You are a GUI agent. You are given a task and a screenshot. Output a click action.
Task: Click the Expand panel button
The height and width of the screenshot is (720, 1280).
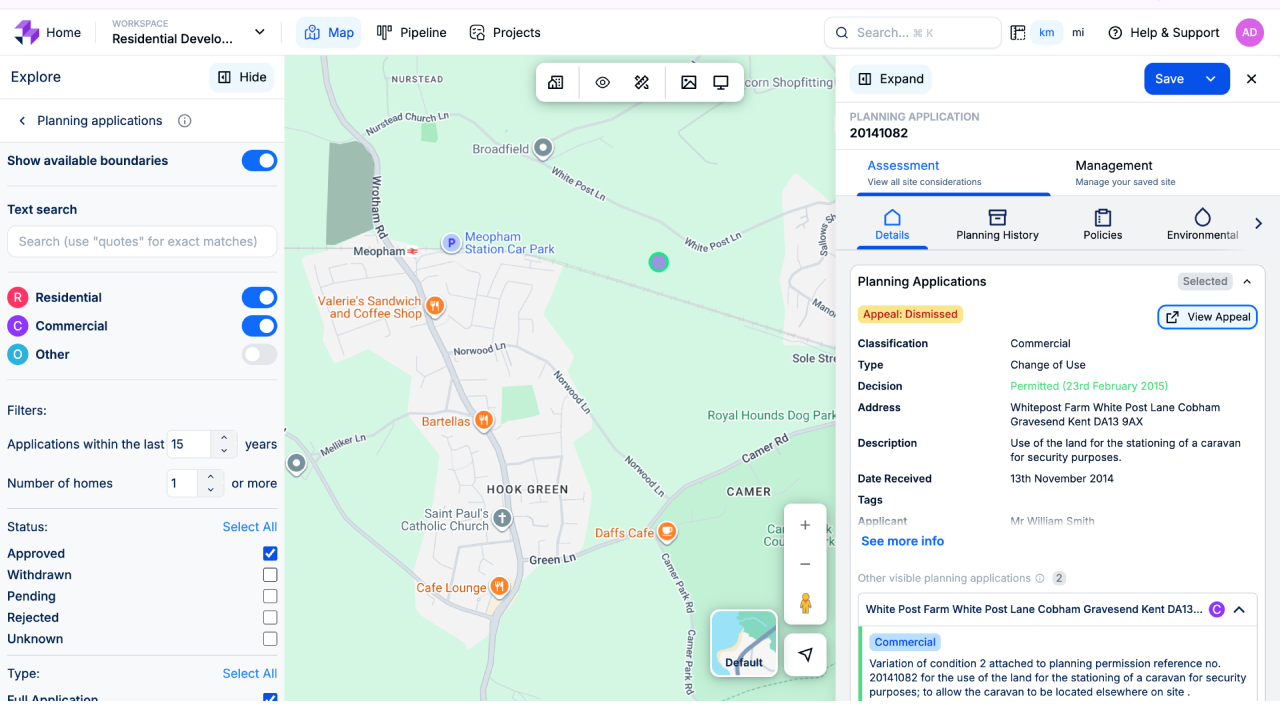(890, 79)
